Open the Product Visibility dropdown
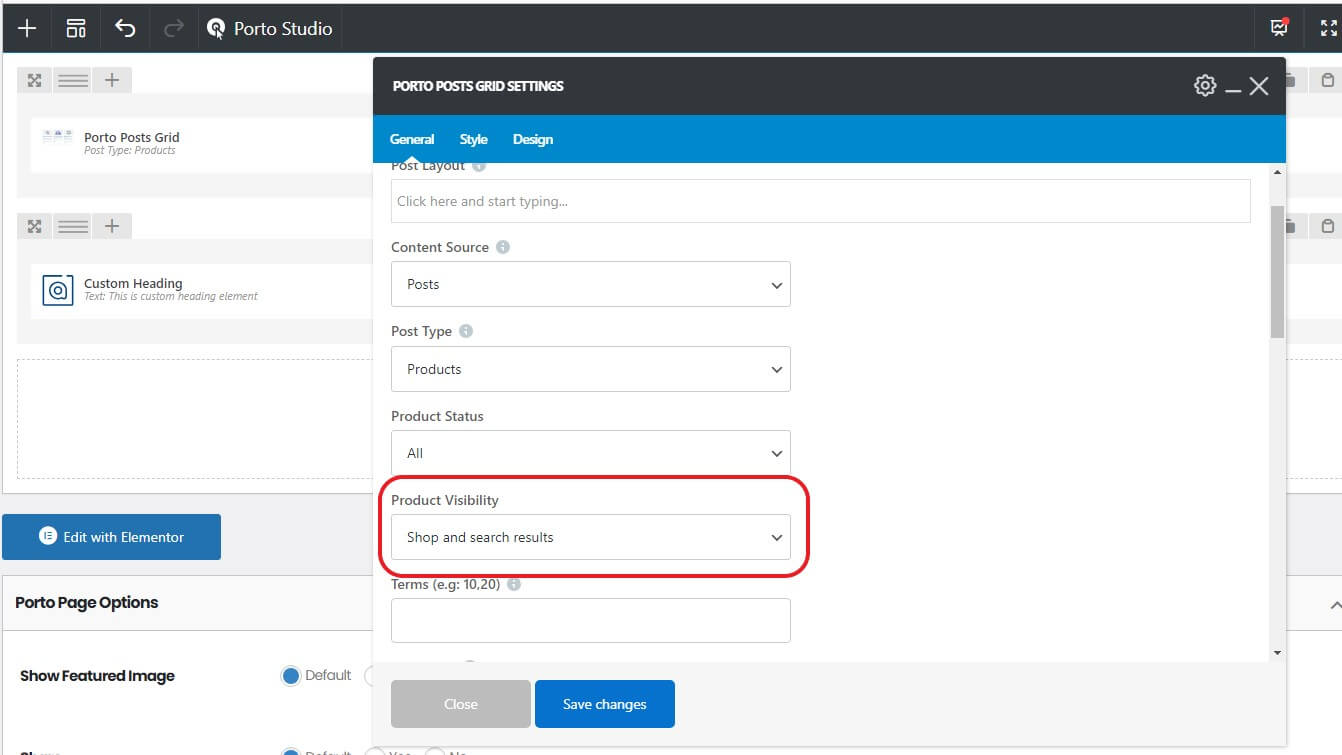1342x755 pixels. (x=591, y=537)
